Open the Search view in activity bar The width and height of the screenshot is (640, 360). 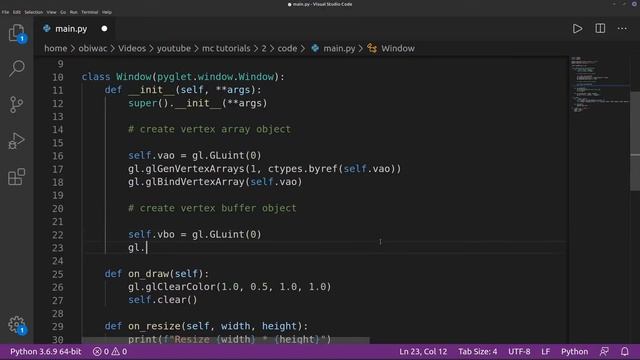point(16,68)
